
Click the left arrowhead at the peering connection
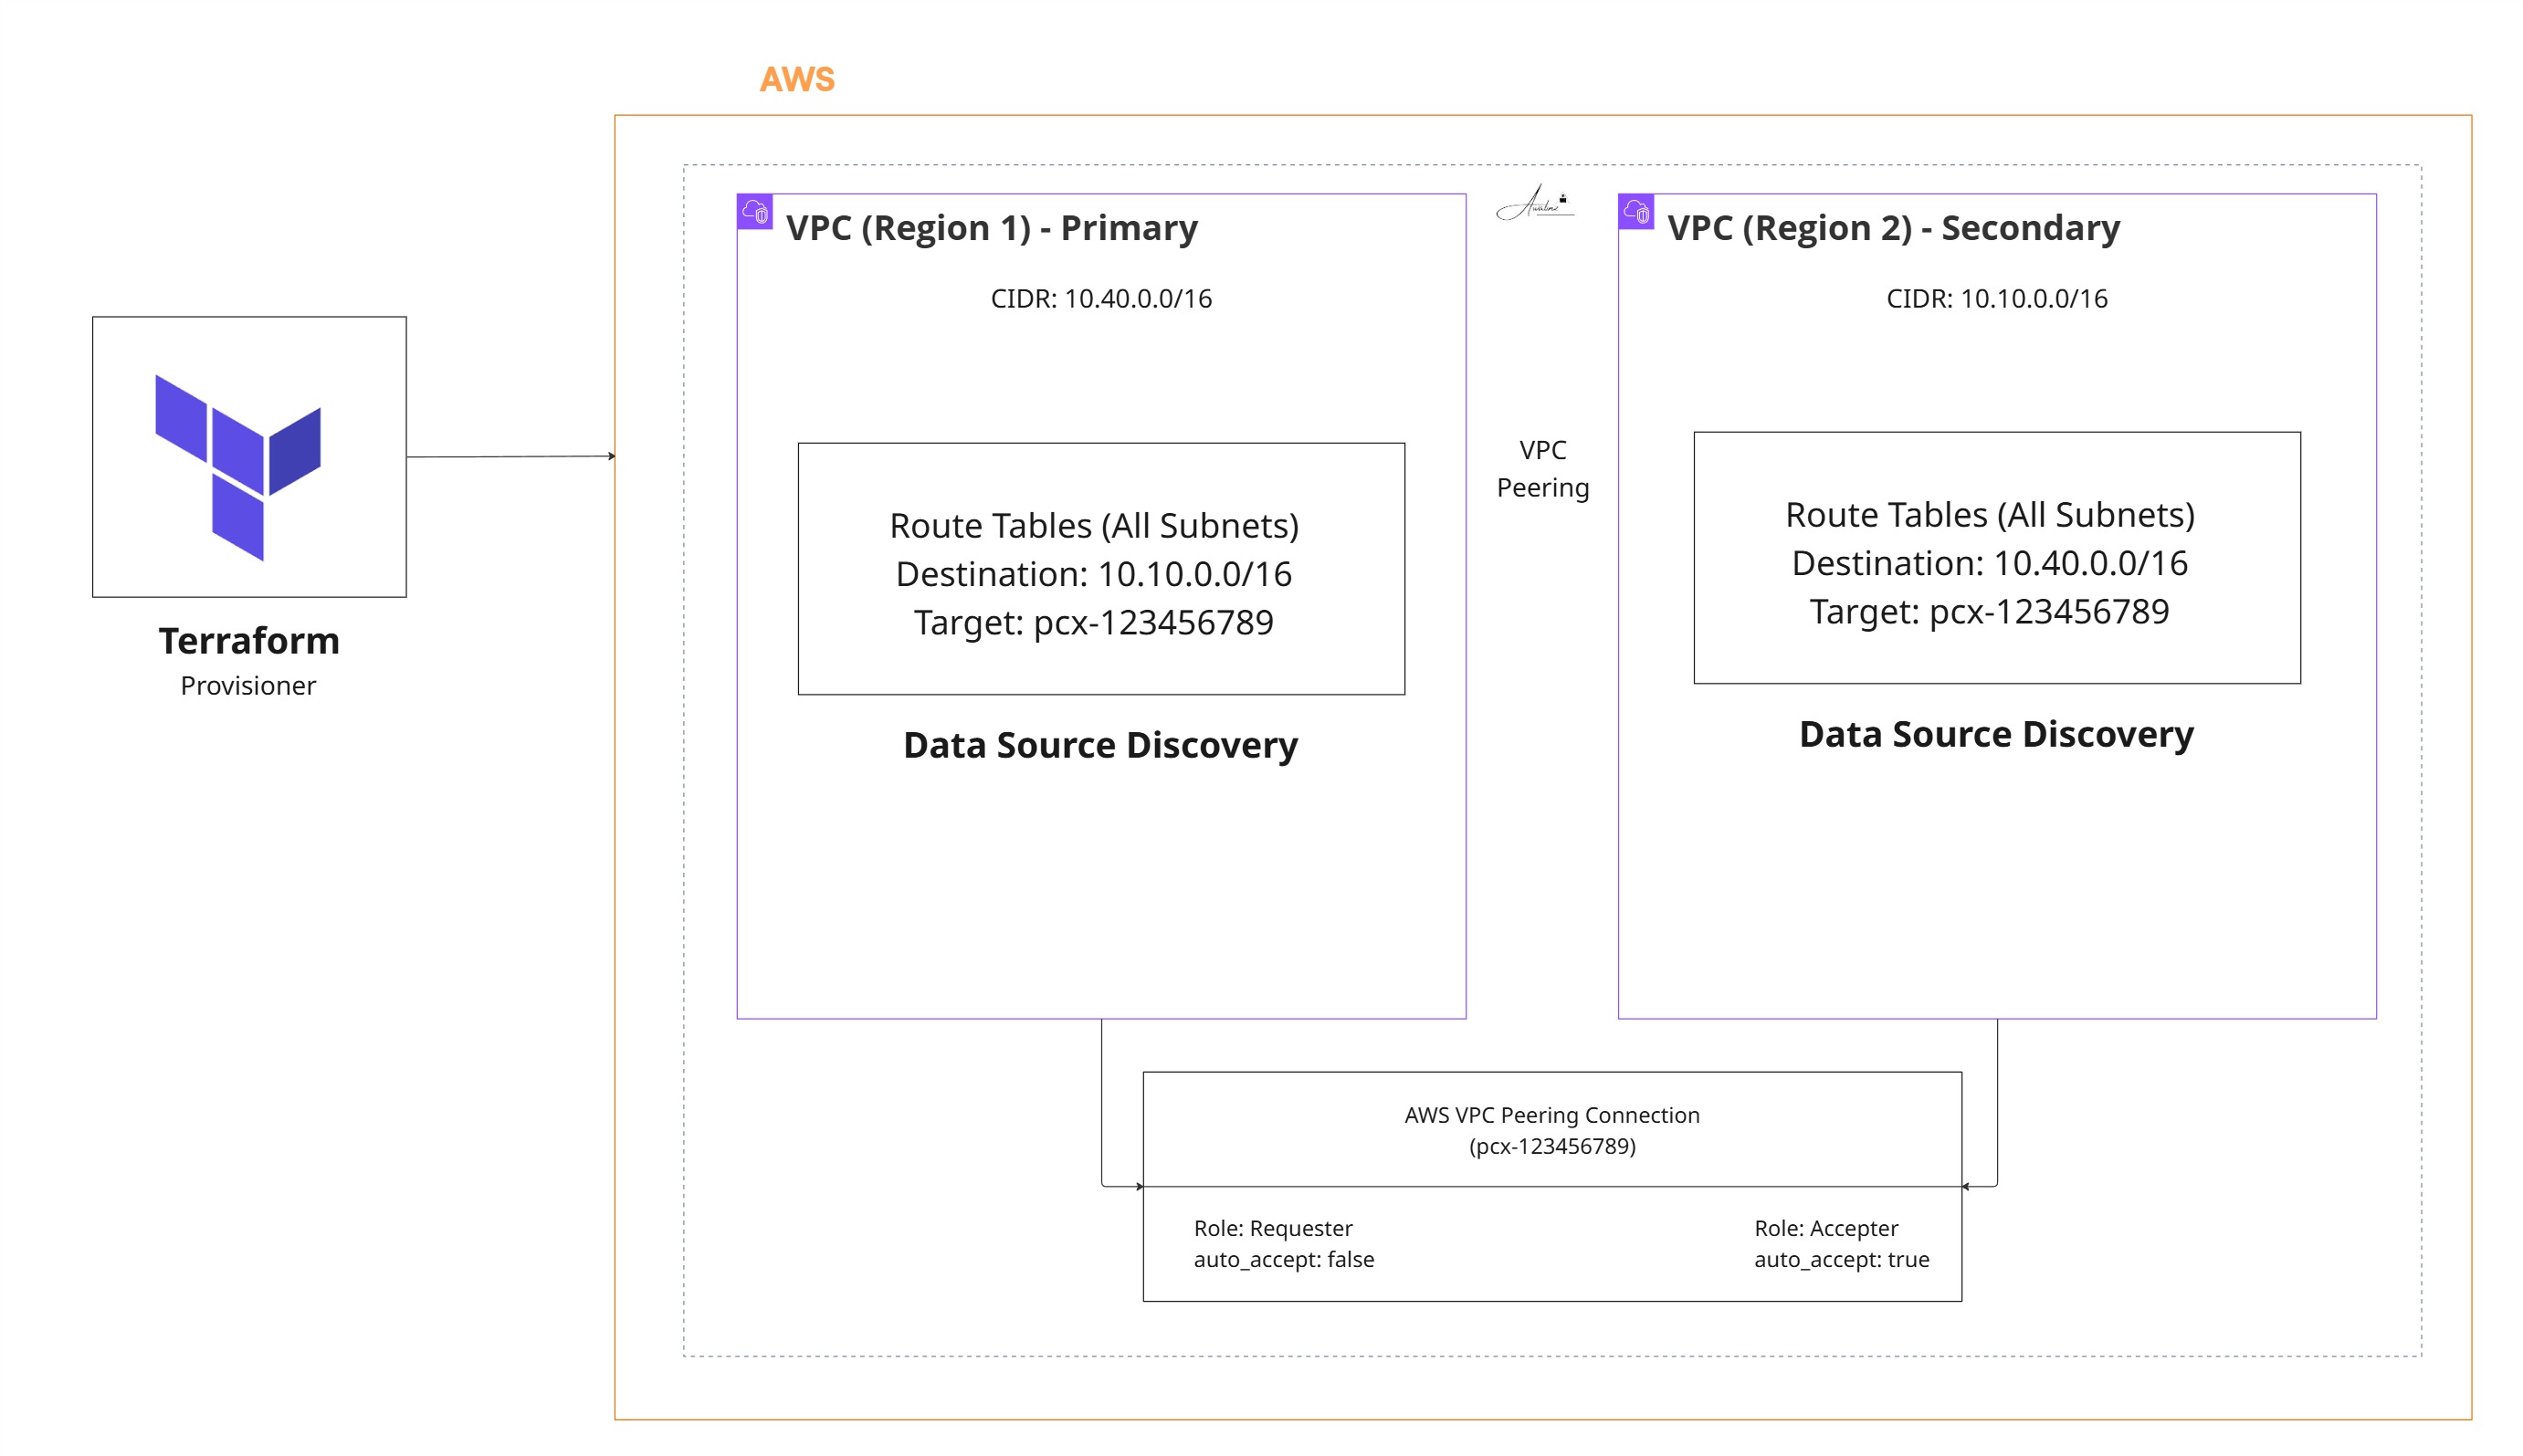tap(1139, 1186)
